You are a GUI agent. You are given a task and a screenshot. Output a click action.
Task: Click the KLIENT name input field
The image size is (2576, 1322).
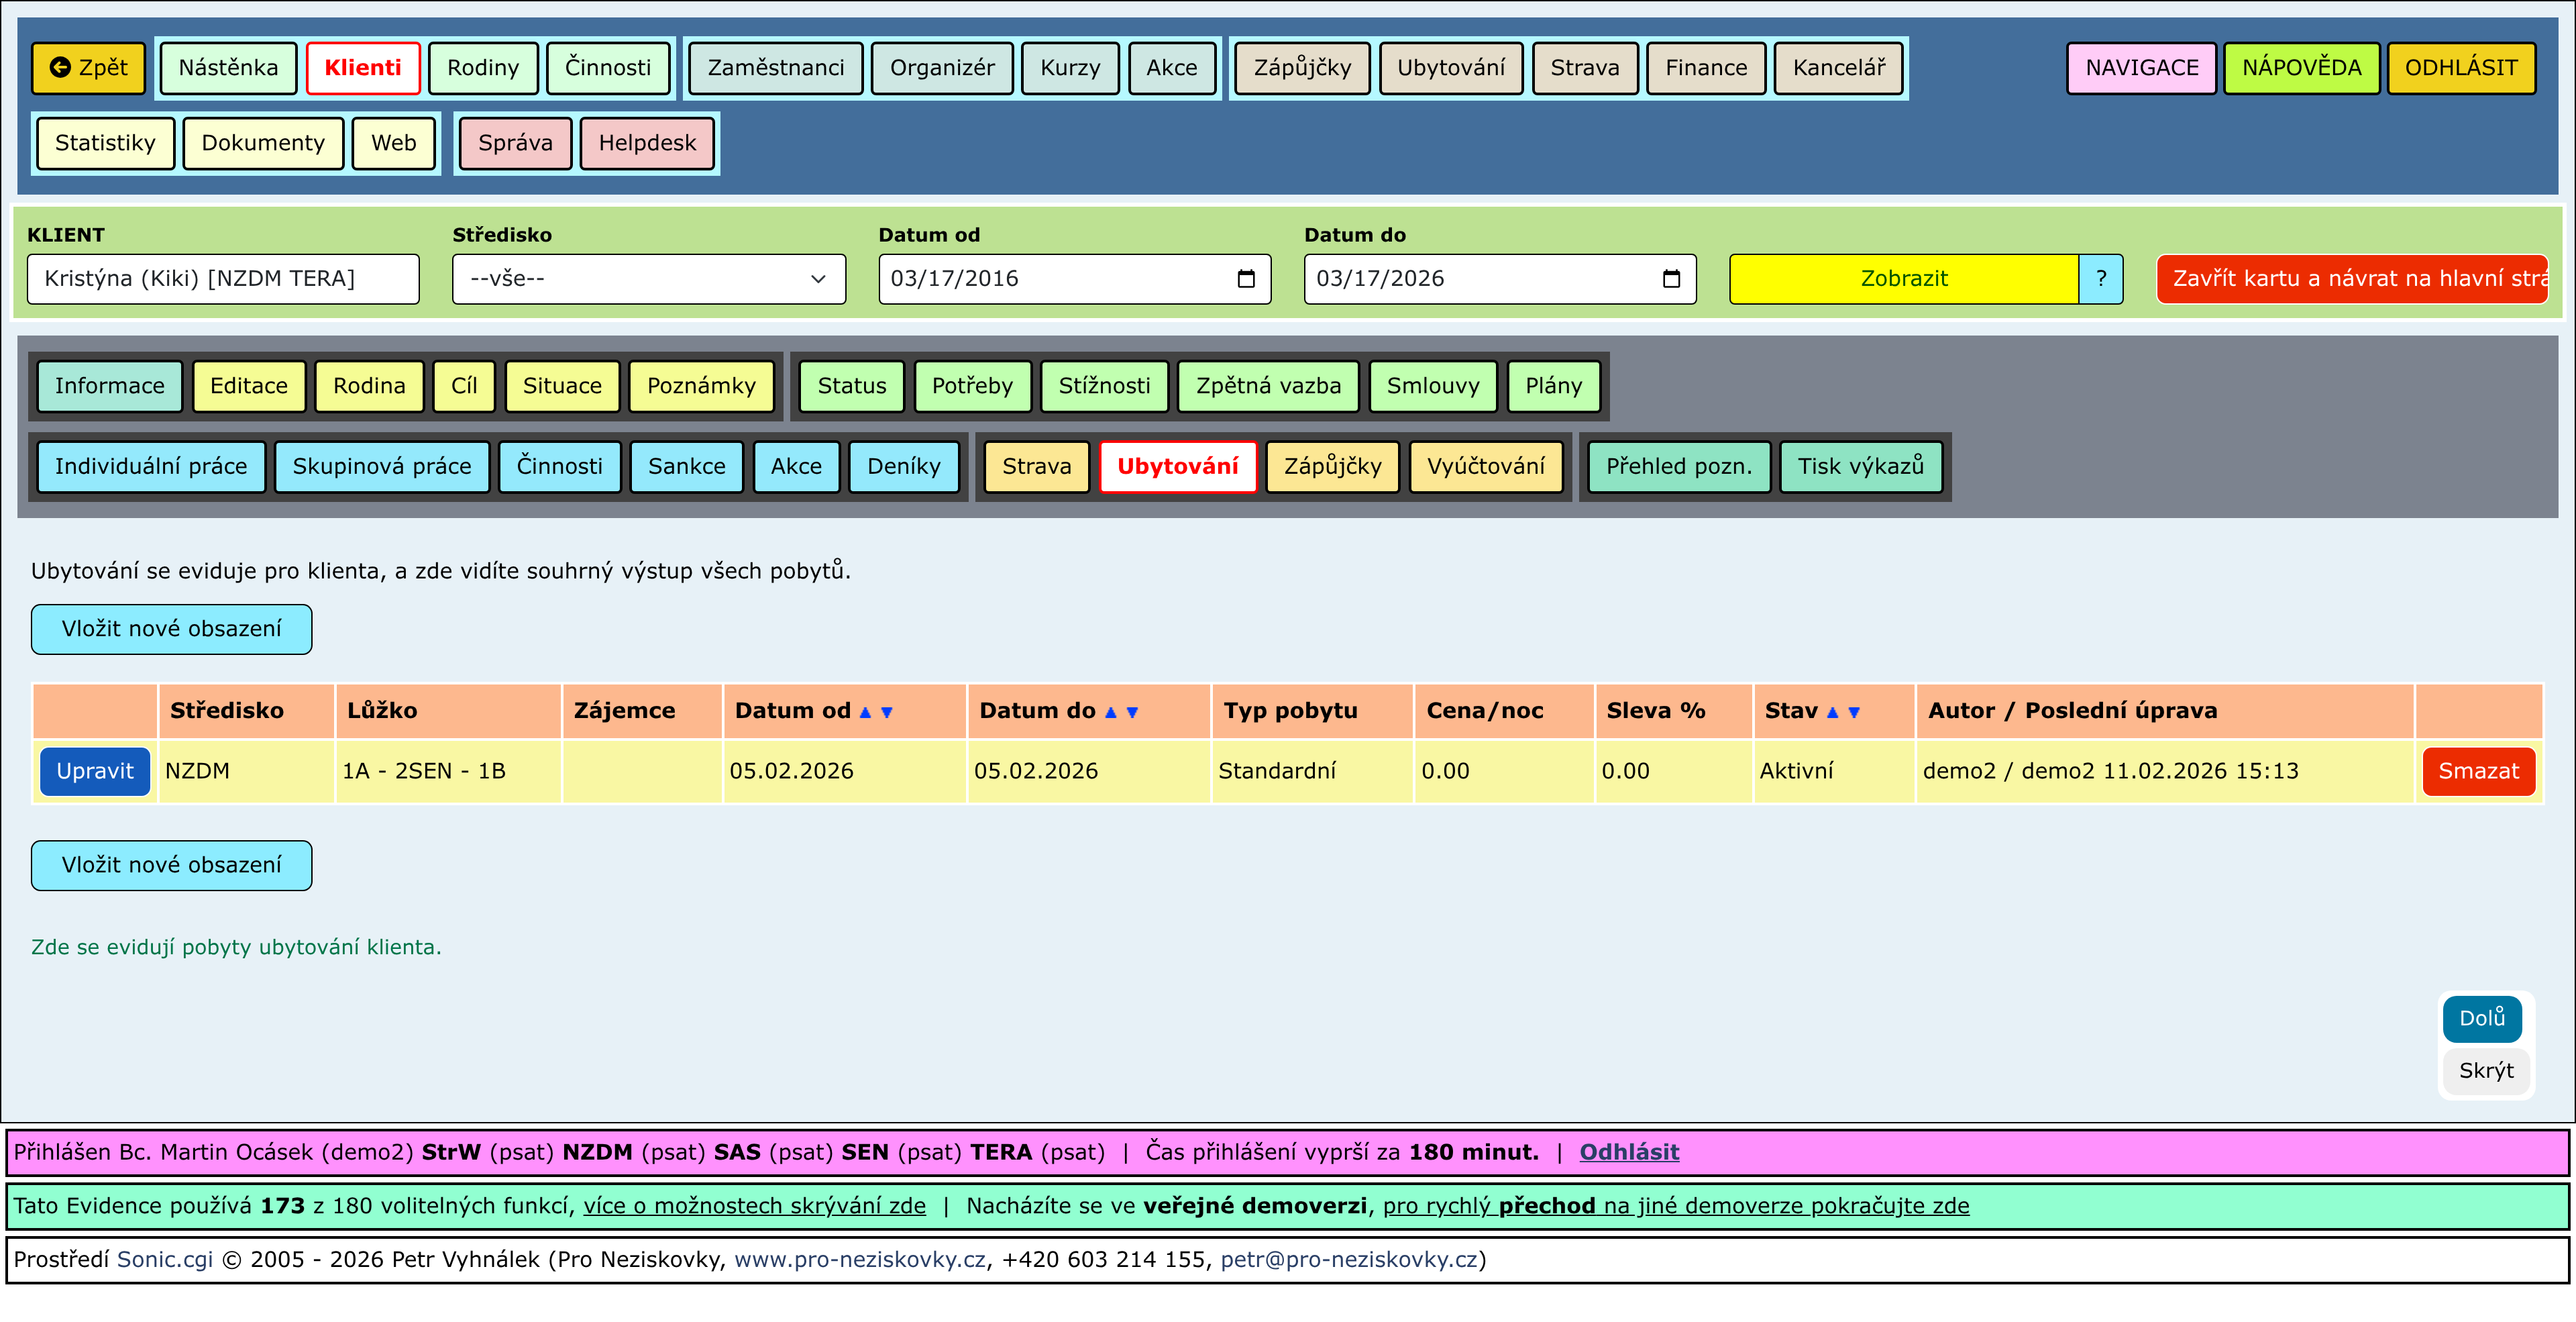(x=223, y=279)
